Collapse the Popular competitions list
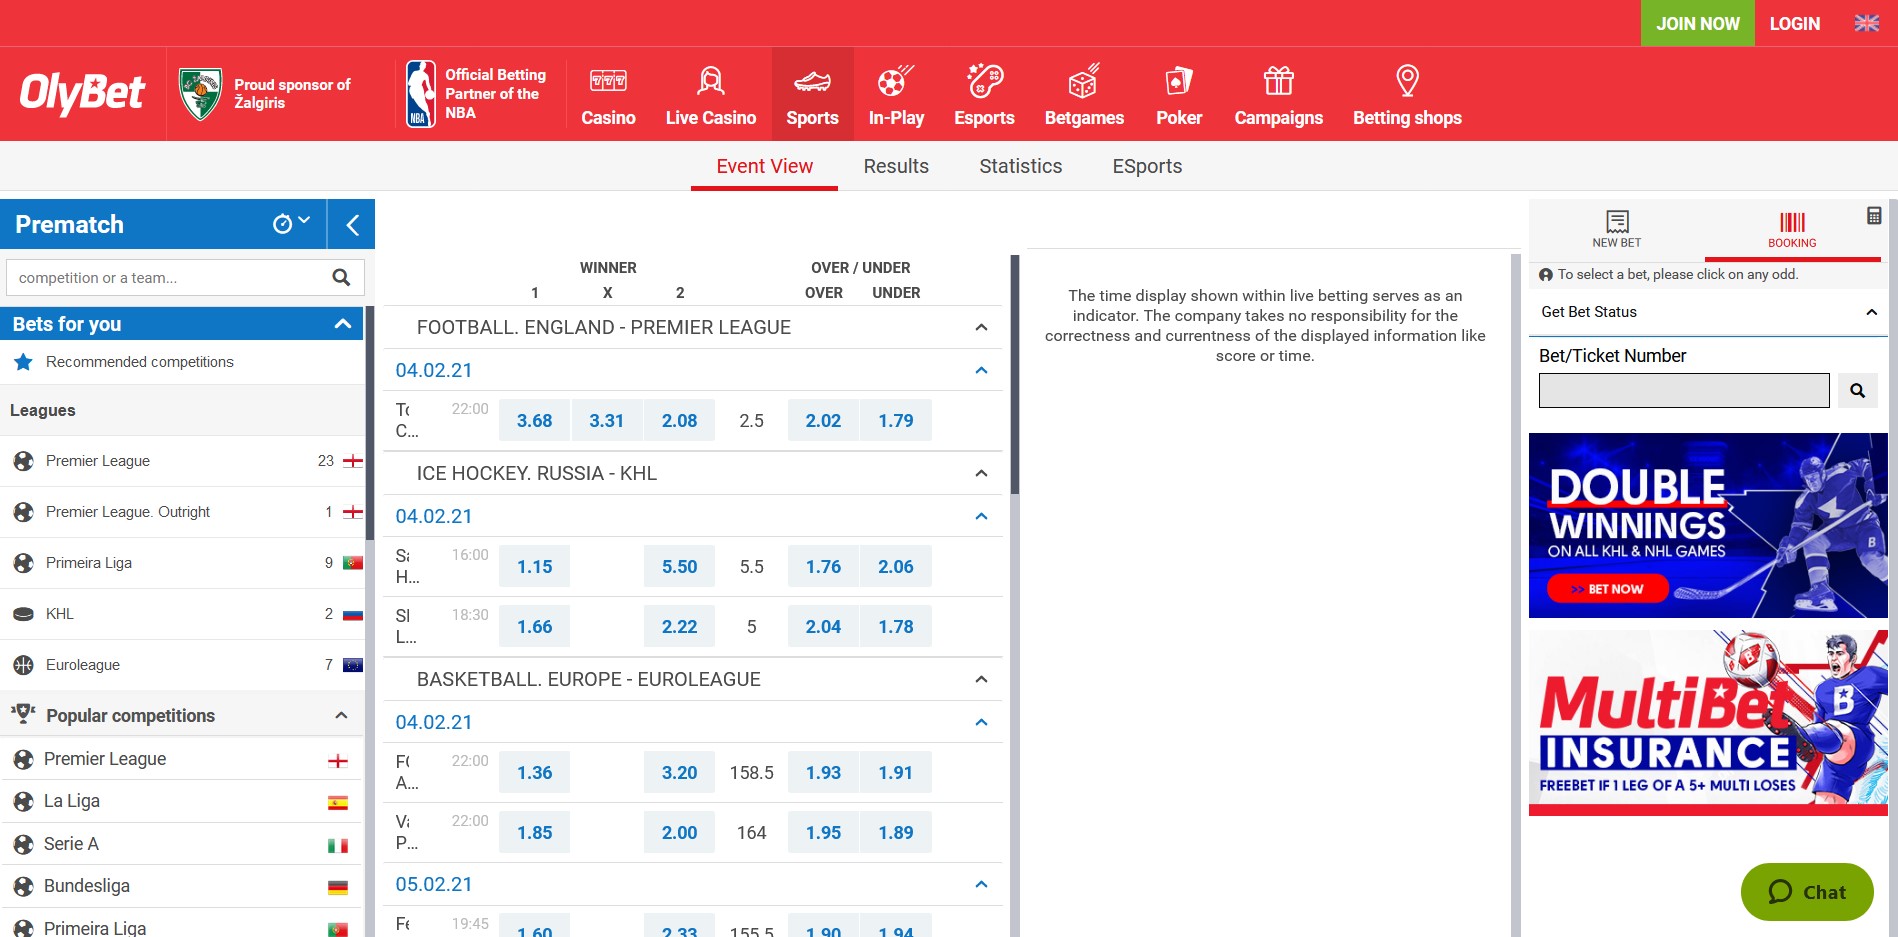The height and width of the screenshot is (937, 1898). 341,715
